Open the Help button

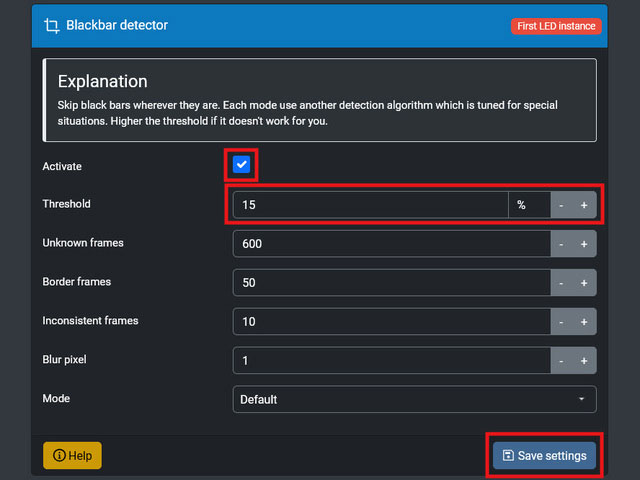point(72,456)
